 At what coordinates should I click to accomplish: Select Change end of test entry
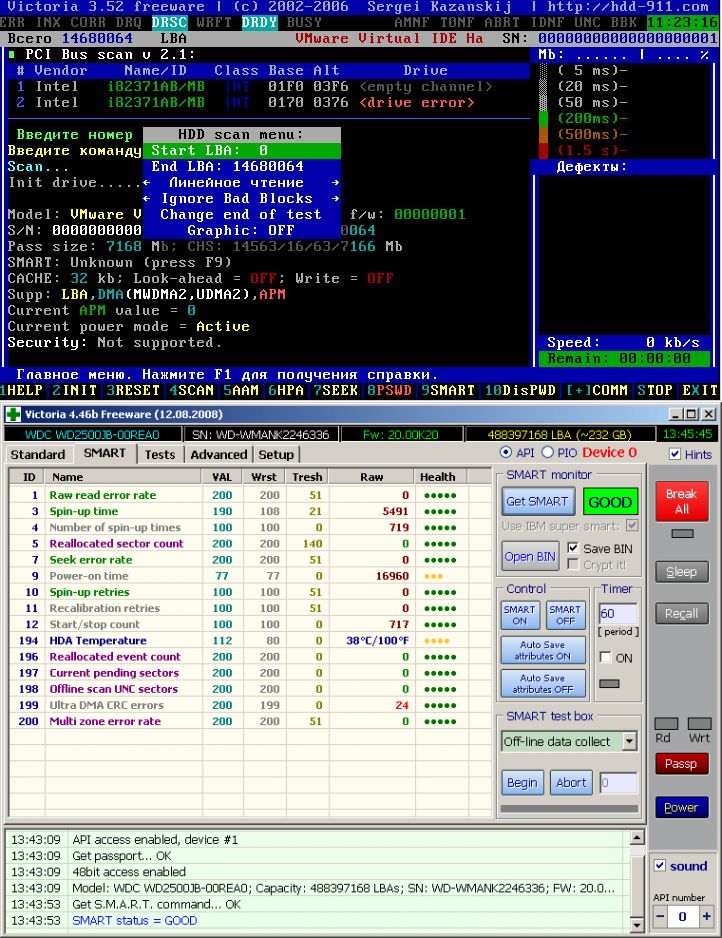tap(242, 214)
